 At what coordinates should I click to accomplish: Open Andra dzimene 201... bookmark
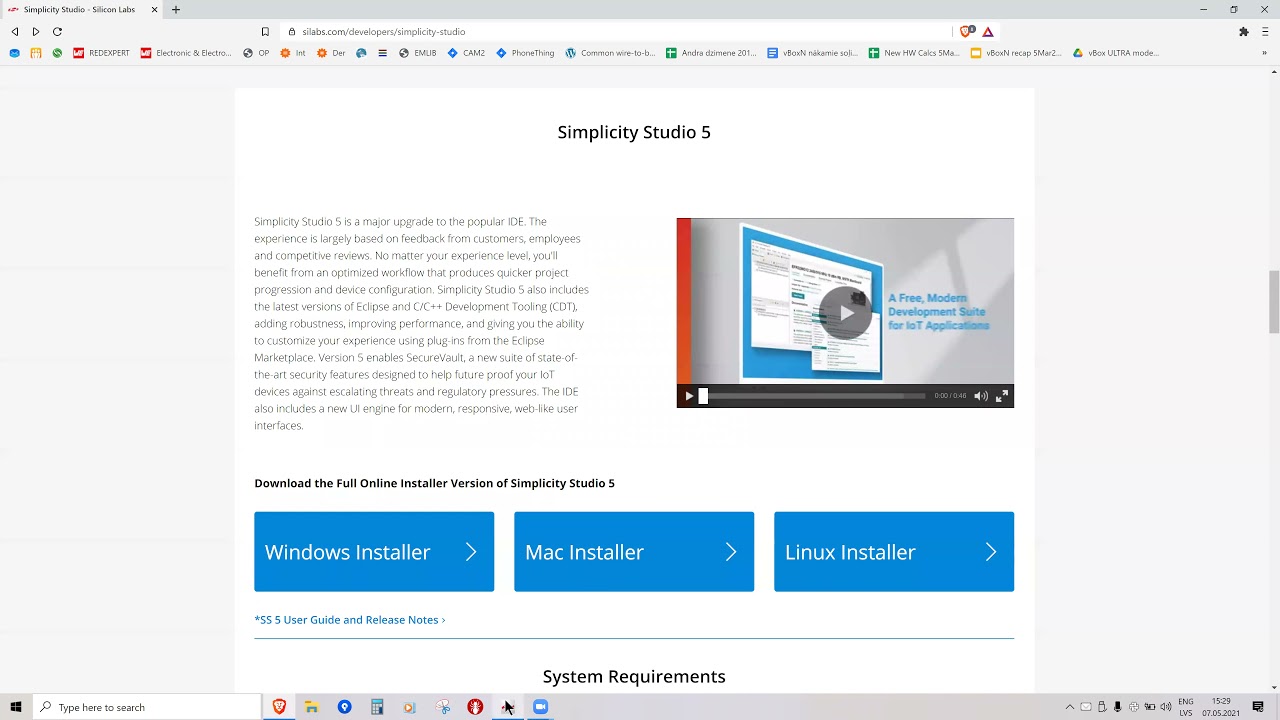[711, 53]
